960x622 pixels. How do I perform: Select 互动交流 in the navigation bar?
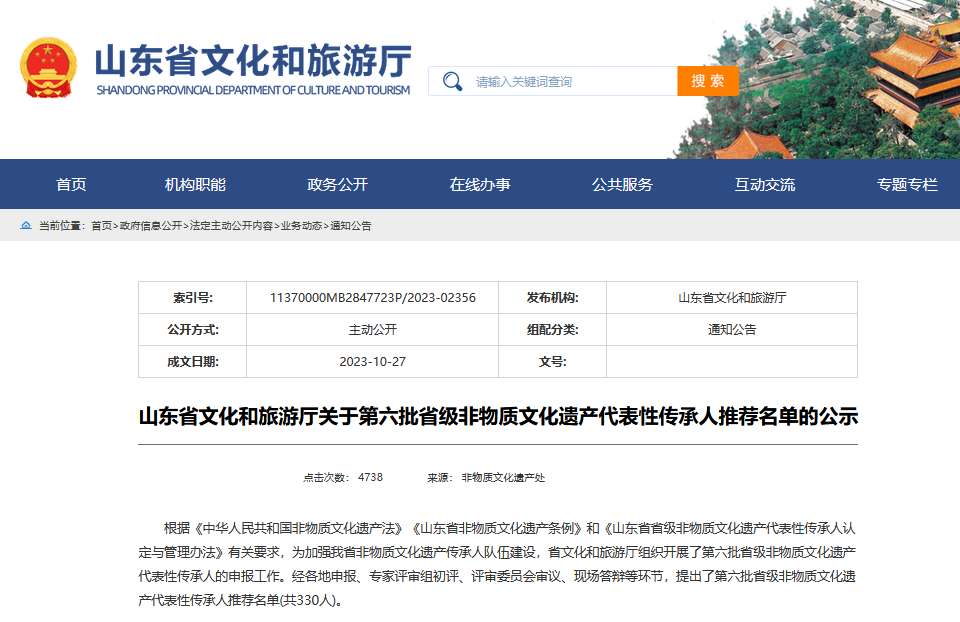coord(765,184)
